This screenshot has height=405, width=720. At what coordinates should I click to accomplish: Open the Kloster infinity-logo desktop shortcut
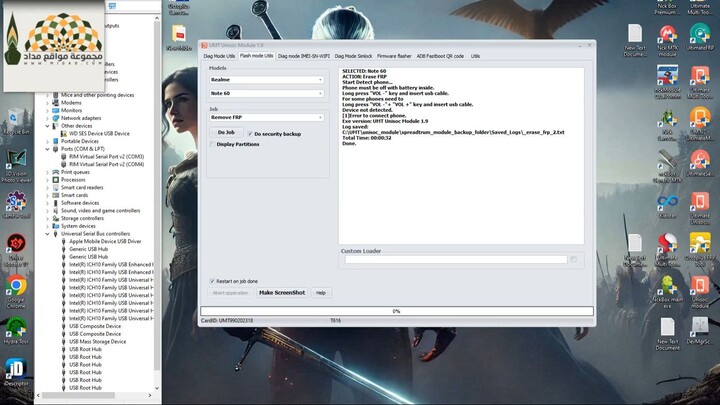pos(667,207)
